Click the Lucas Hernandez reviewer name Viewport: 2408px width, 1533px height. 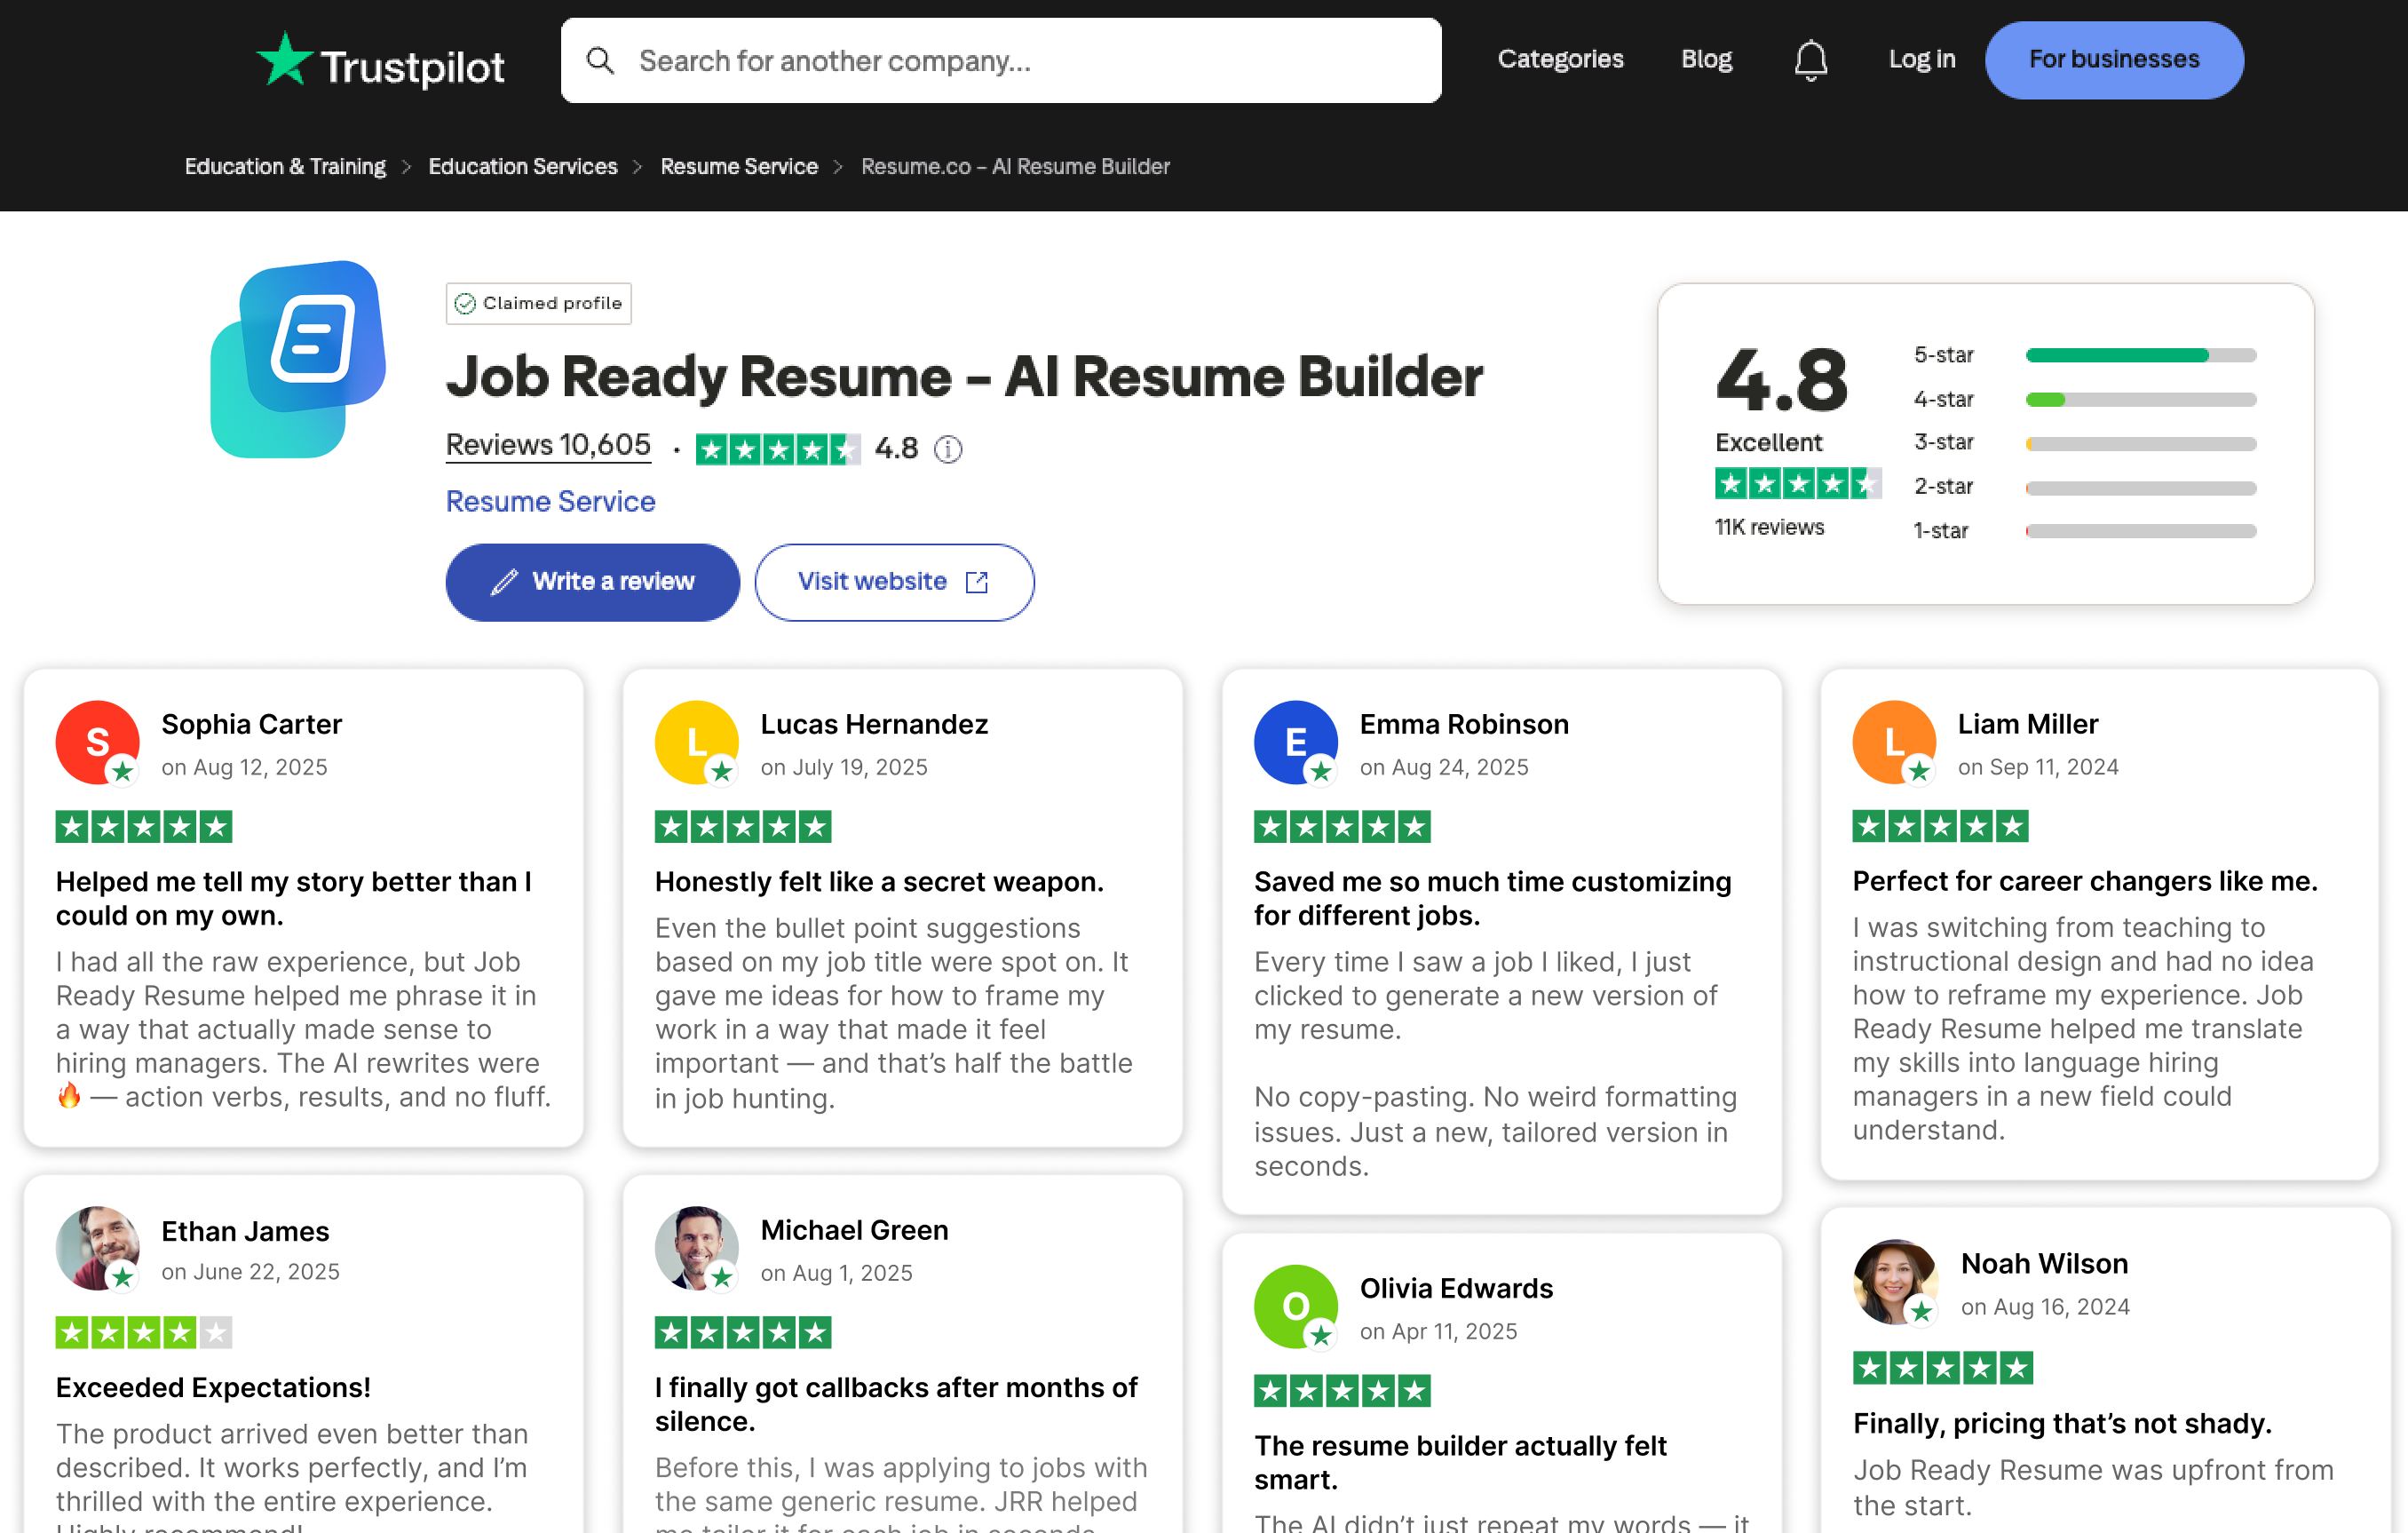[874, 724]
